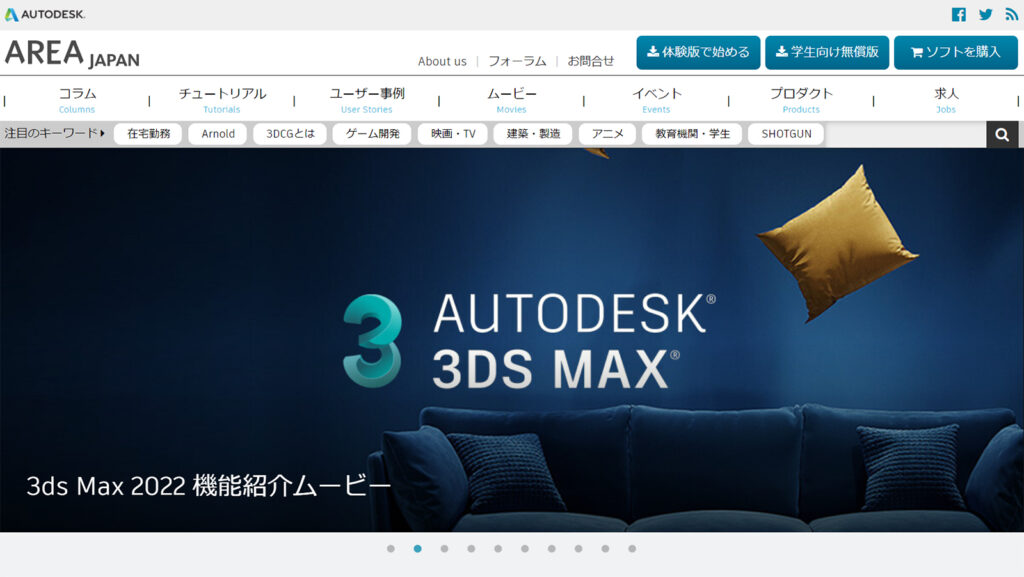
Task: Open the About us link
Action: click(x=442, y=61)
